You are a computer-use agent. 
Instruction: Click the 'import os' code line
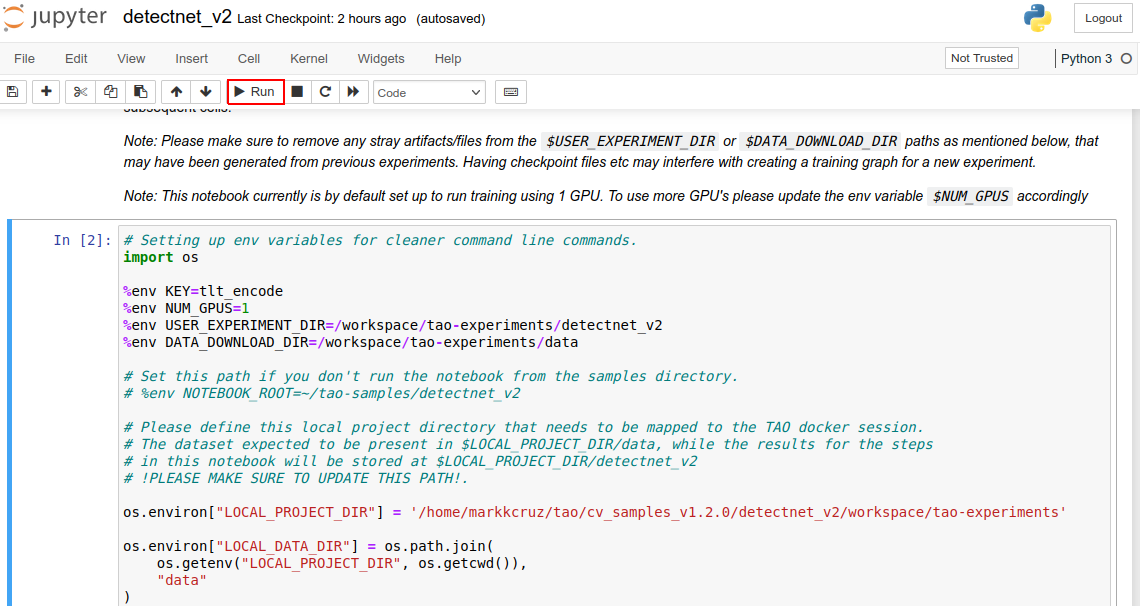[x=161, y=257]
